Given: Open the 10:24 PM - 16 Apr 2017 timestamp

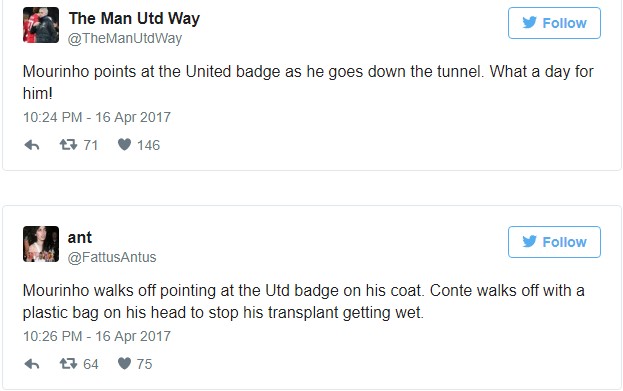Looking at the screenshot, I should (97, 117).
